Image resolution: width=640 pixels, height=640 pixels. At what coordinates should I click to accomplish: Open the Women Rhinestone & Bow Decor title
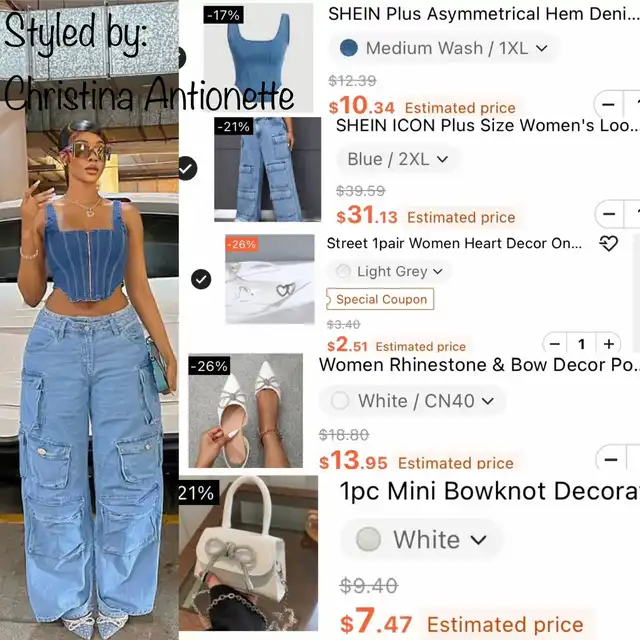pos(478,365)
